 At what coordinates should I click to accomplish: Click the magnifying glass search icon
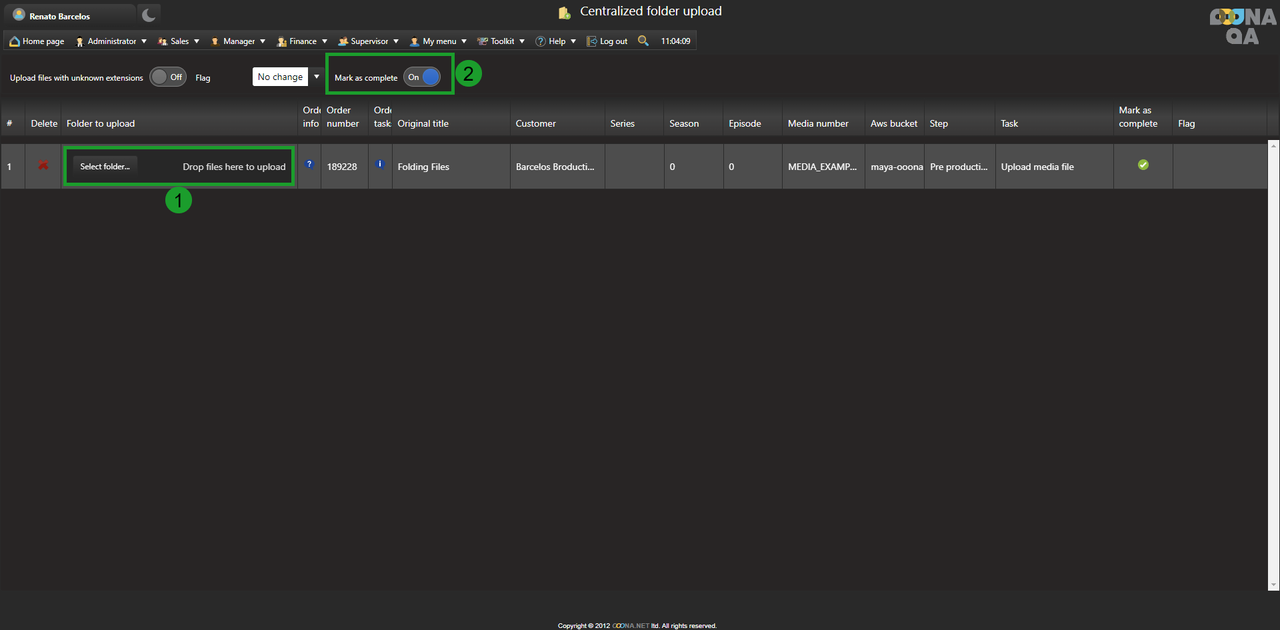pyautogui.click(x=643, y=41)
